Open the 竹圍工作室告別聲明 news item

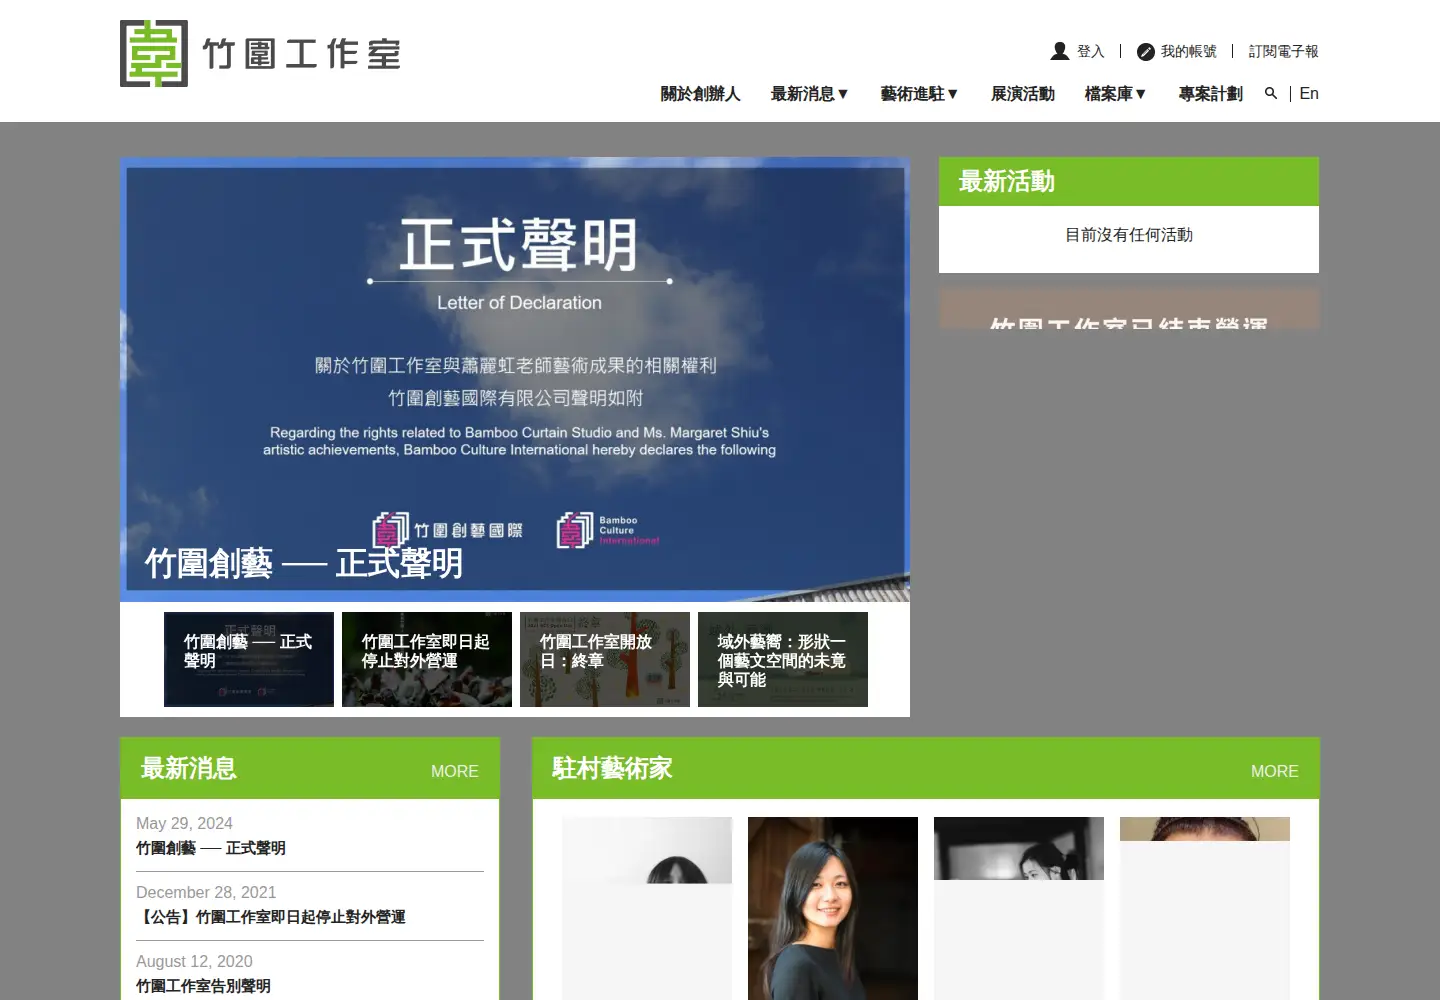[203, 986]
